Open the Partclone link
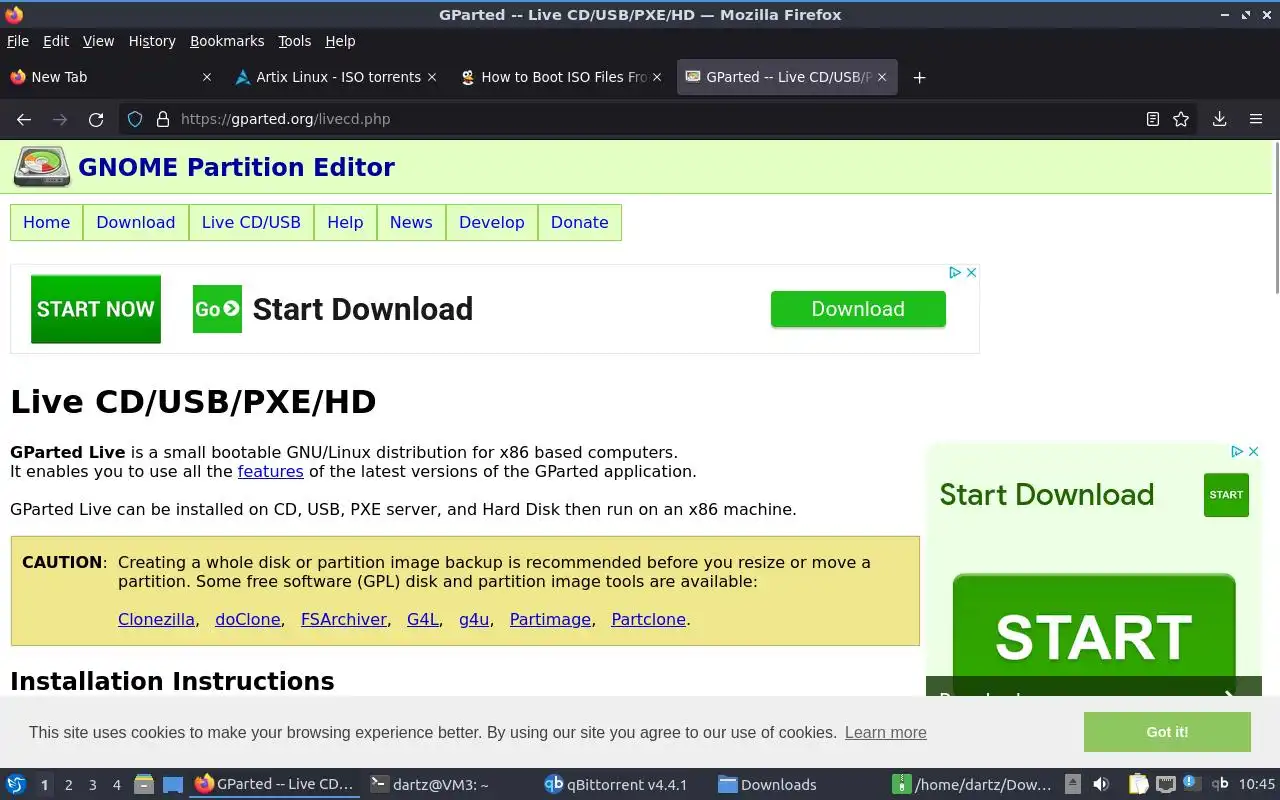The image size is (1280, 800). (x=648, y=619)
